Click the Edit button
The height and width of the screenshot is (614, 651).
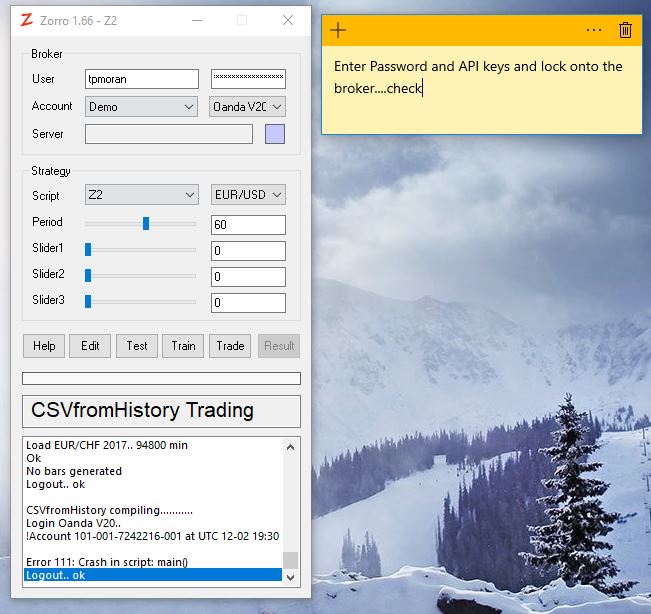tap(90, 346)
